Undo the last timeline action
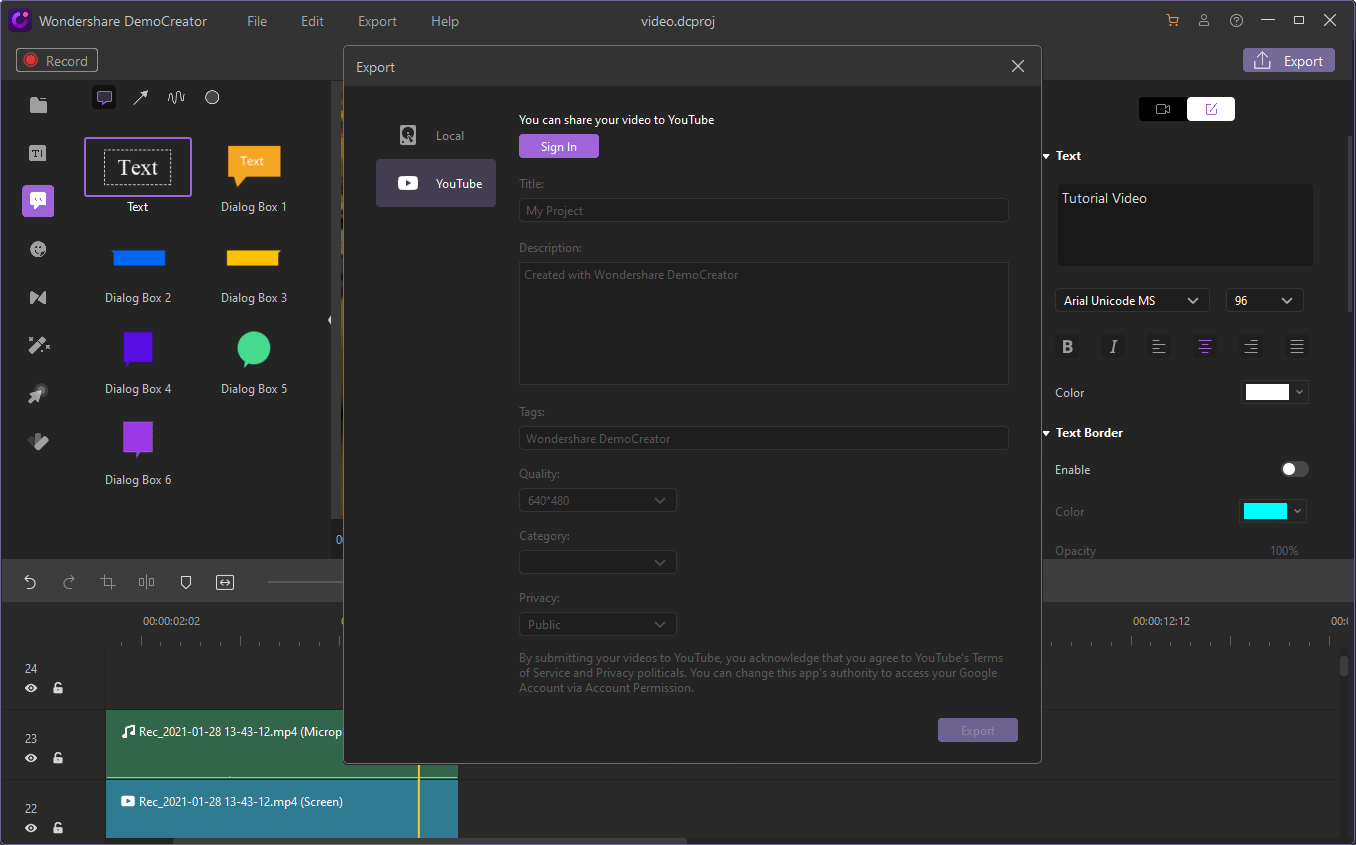This screenshot has height=845, width=1356. point(30,582)
